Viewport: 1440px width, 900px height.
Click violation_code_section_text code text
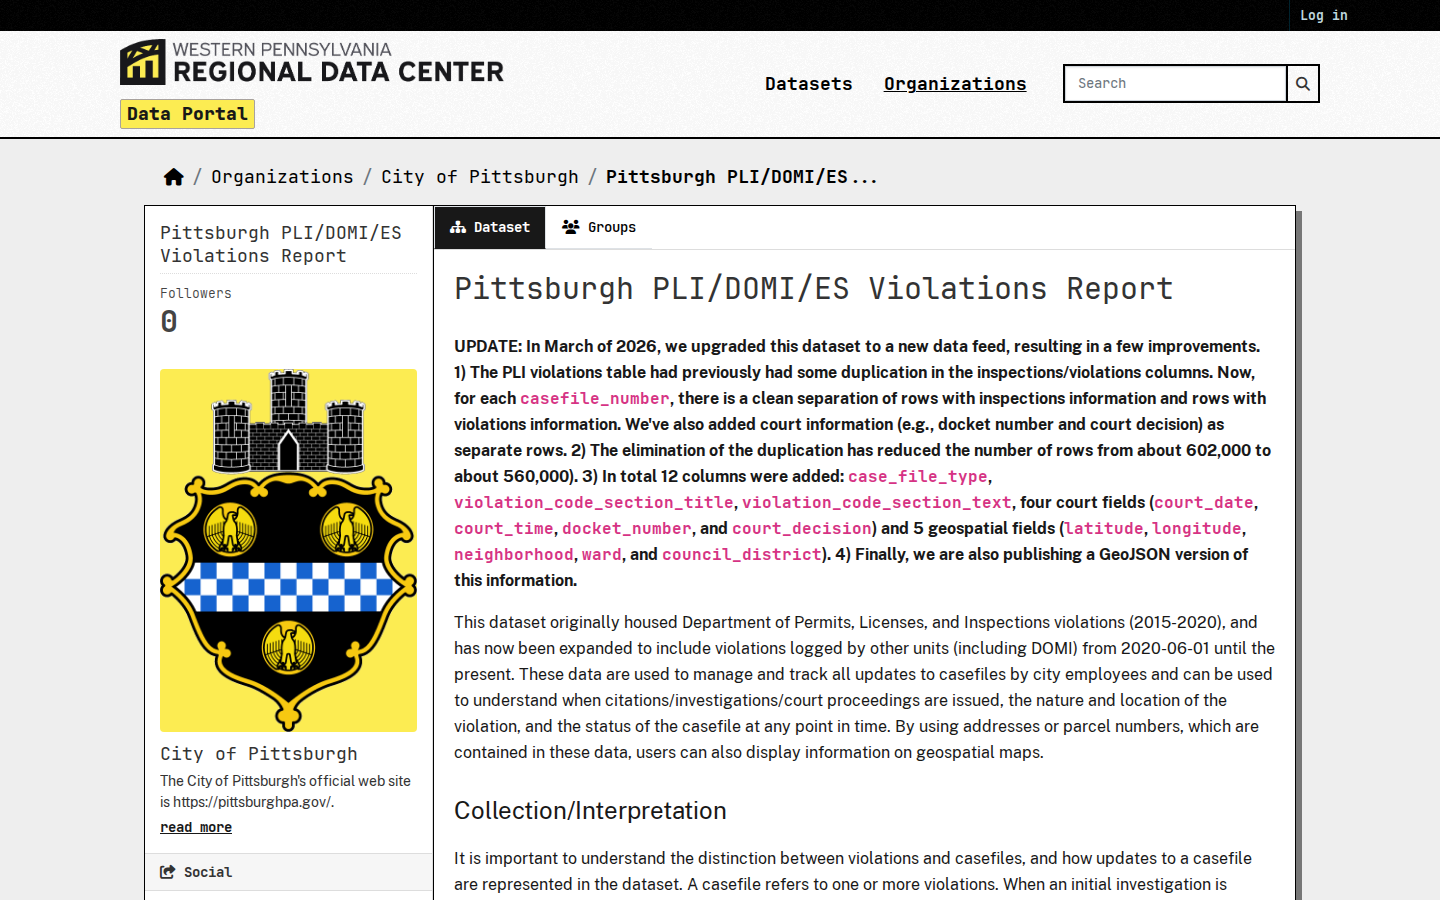point(877,502)
